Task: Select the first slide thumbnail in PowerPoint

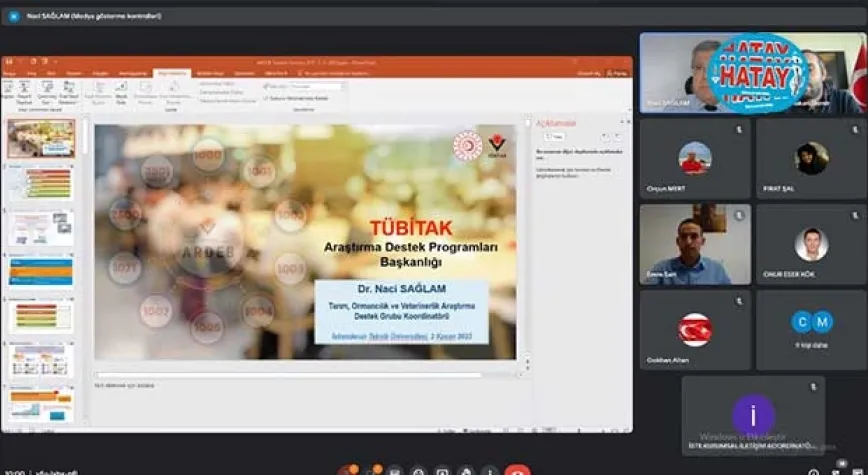Action: click(x=41, y=138)
